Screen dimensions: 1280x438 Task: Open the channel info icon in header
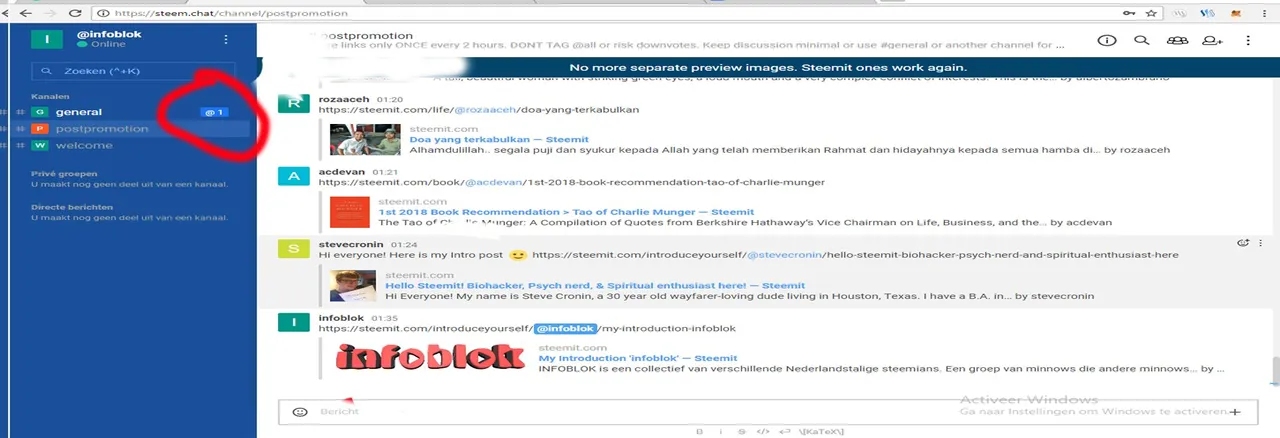coord(1106,40)
